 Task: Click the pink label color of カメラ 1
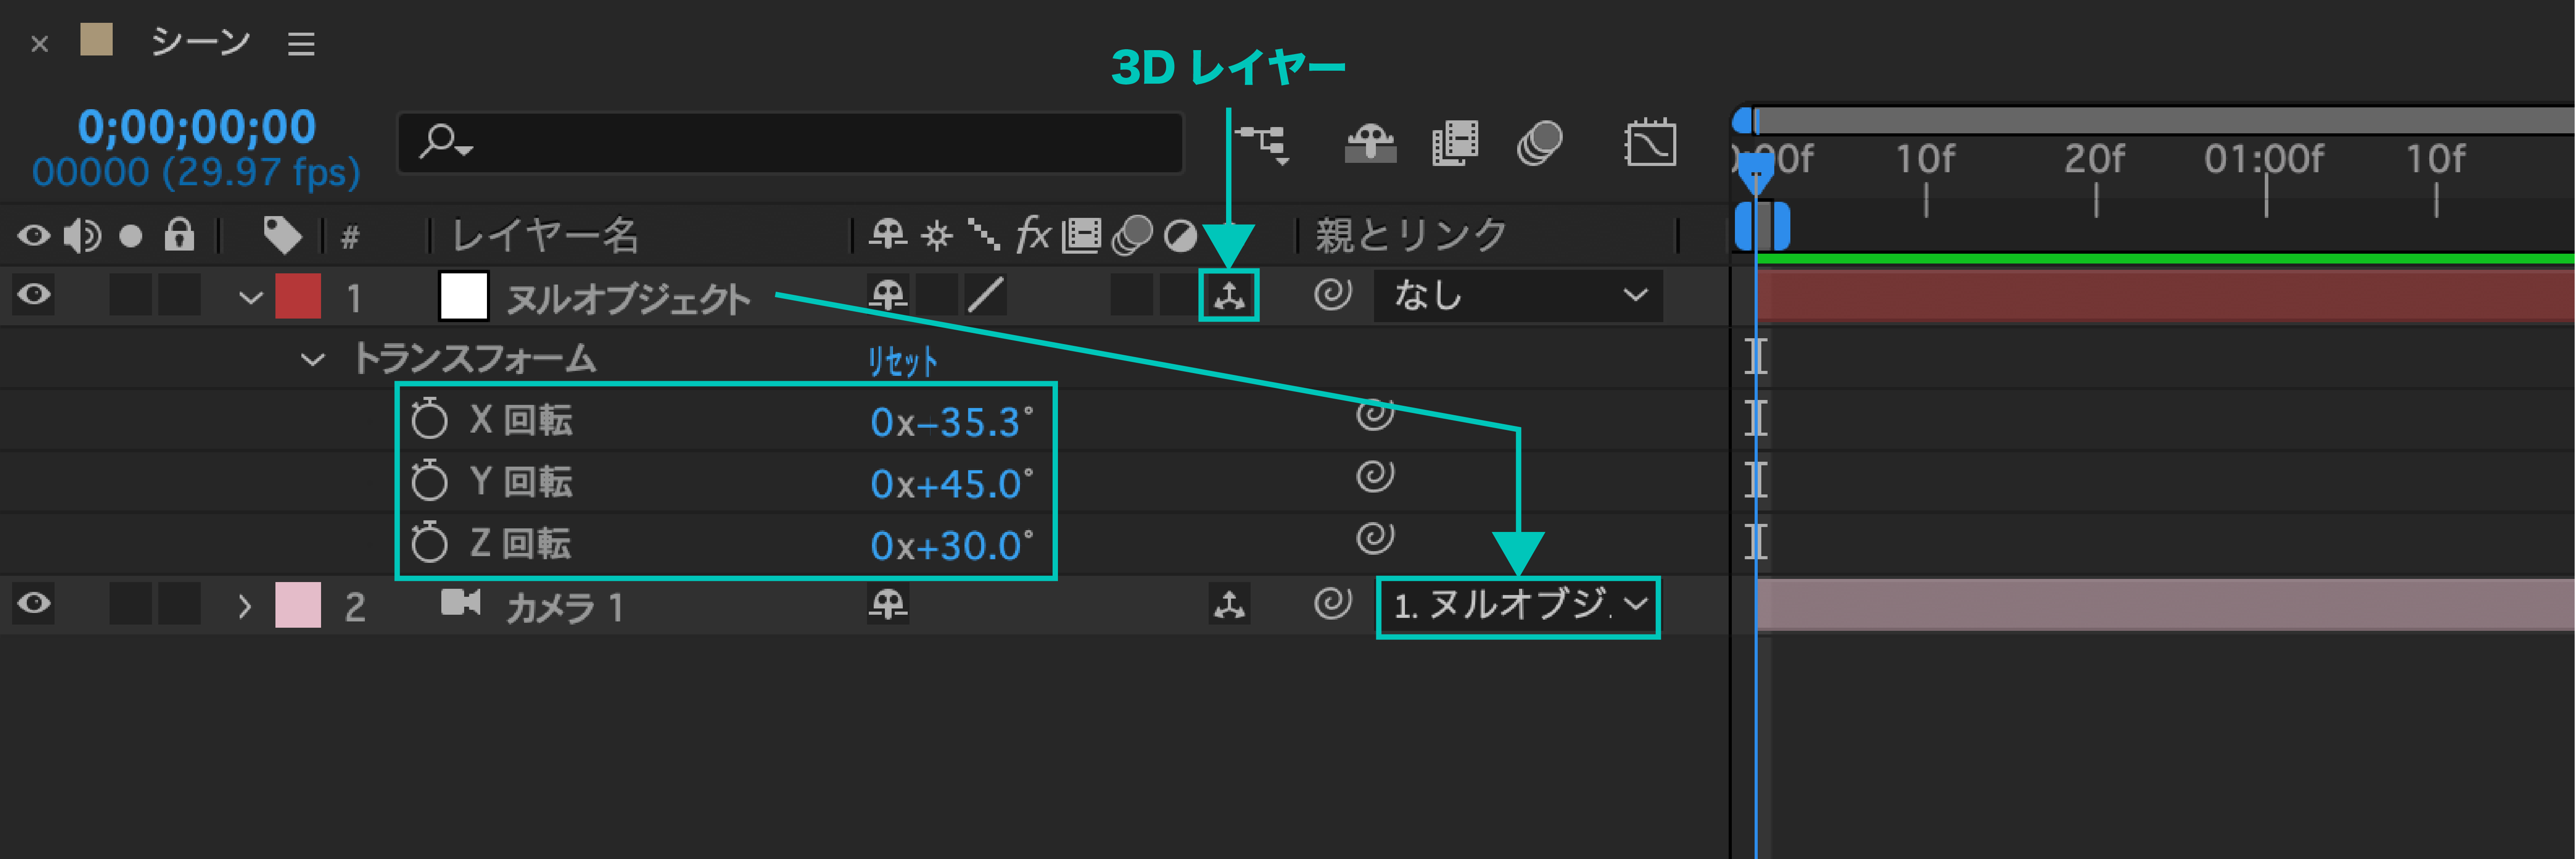pos(298,605)
